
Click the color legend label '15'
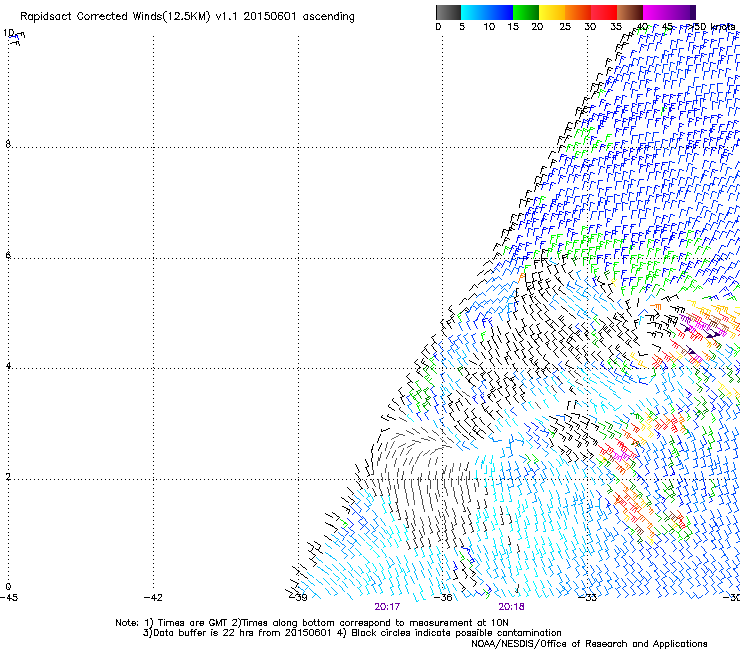[x=513, y=27]
